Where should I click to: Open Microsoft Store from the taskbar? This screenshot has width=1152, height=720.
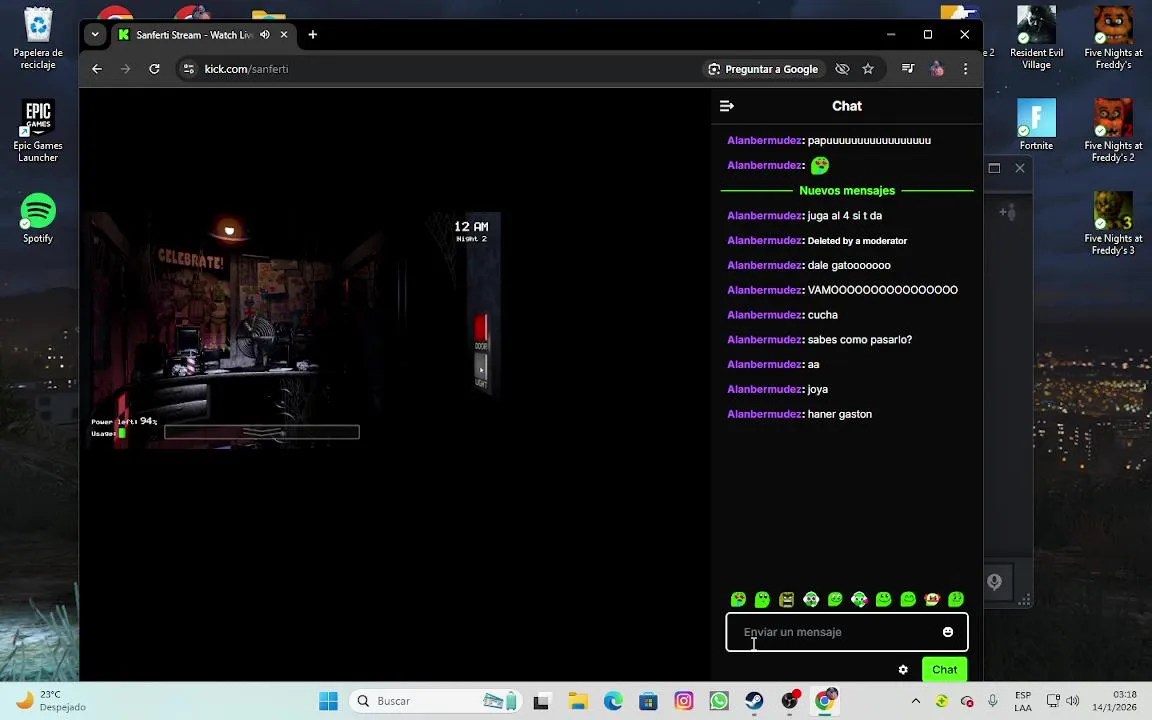pos(648,701)
